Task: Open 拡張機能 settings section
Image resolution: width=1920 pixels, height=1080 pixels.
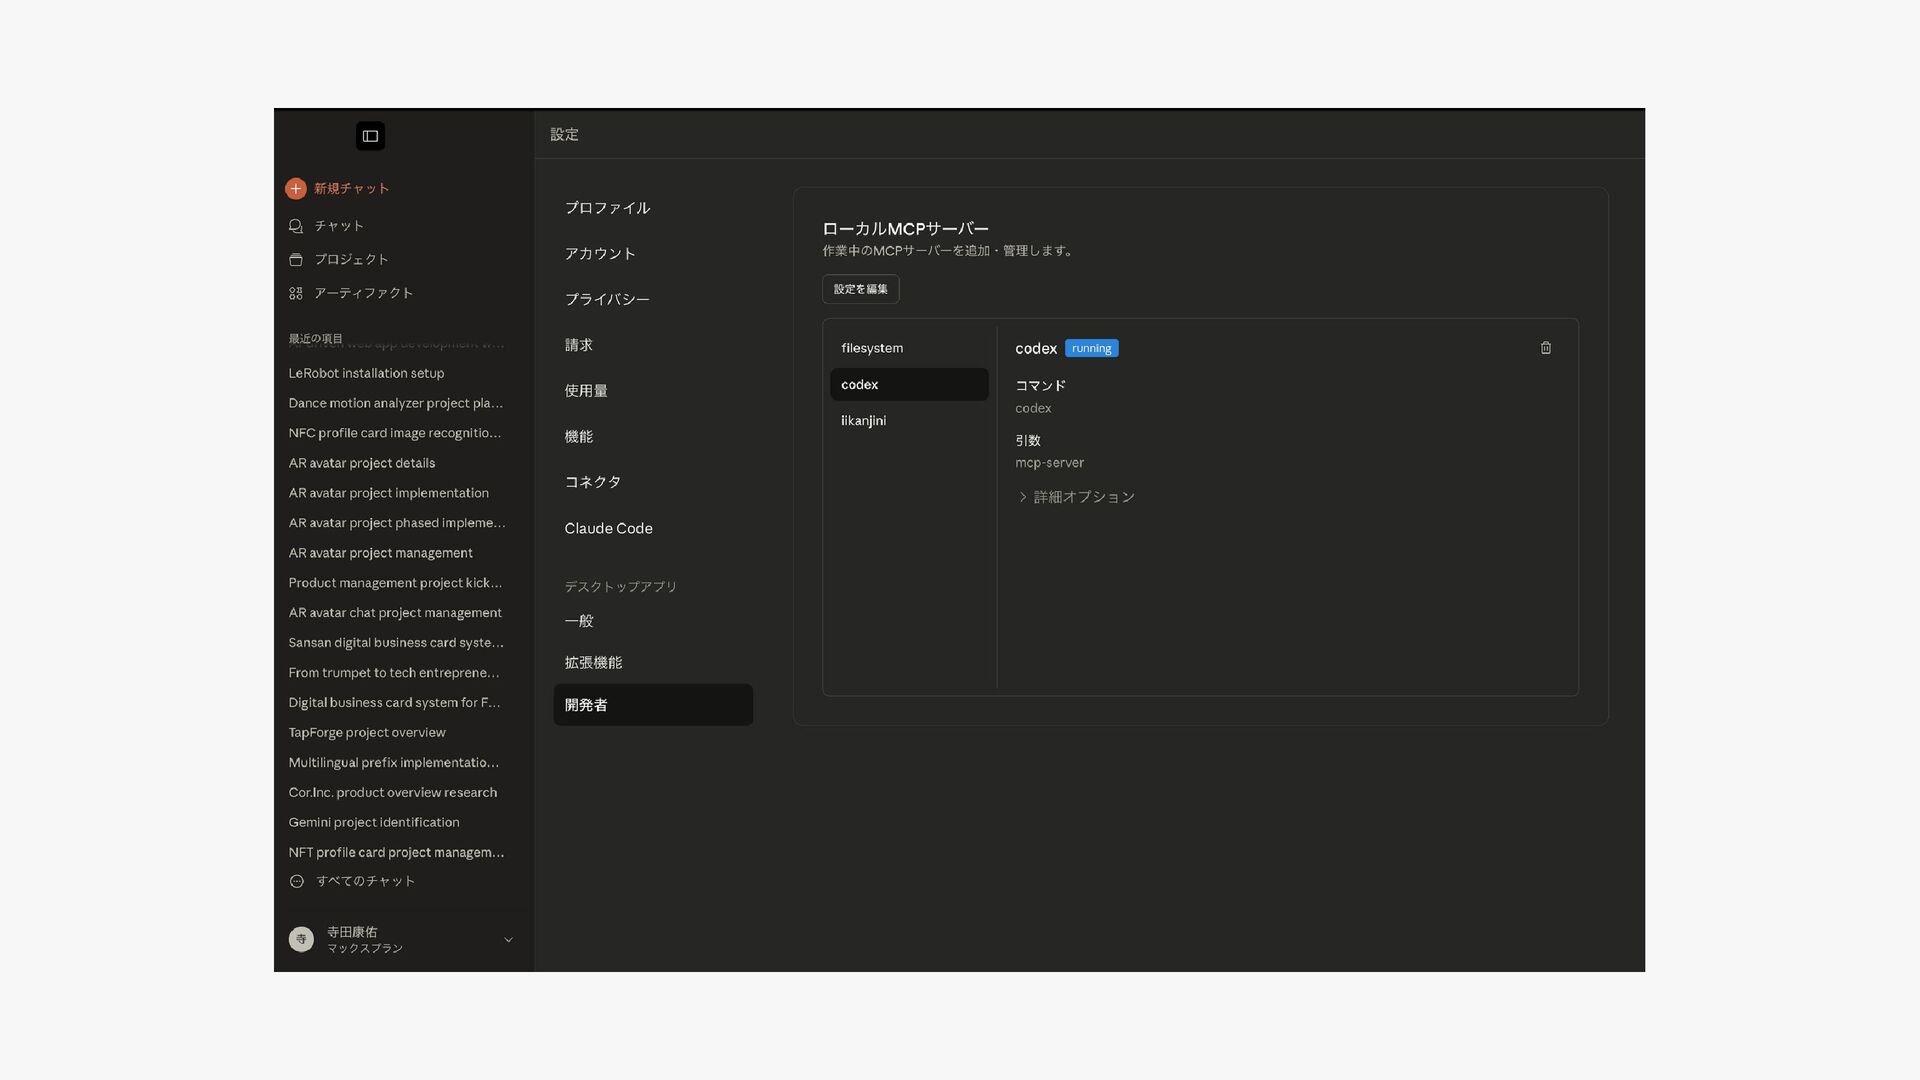Action: 593,663
